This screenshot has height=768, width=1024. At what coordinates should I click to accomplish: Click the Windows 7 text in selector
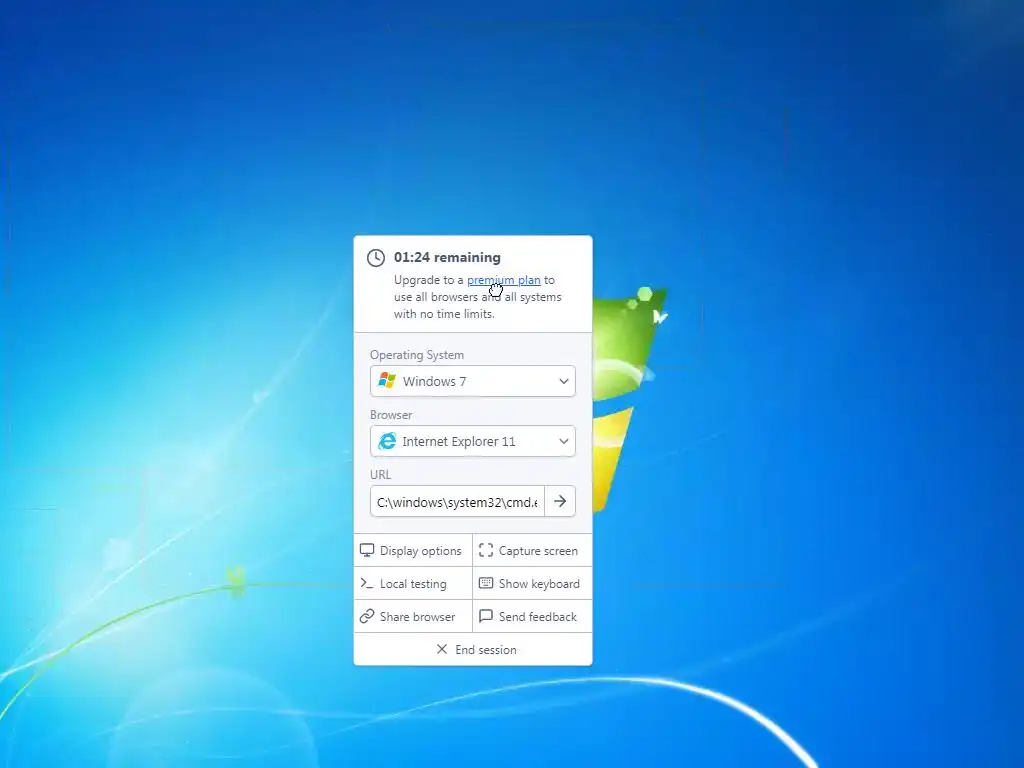click(x=434, y=381)
